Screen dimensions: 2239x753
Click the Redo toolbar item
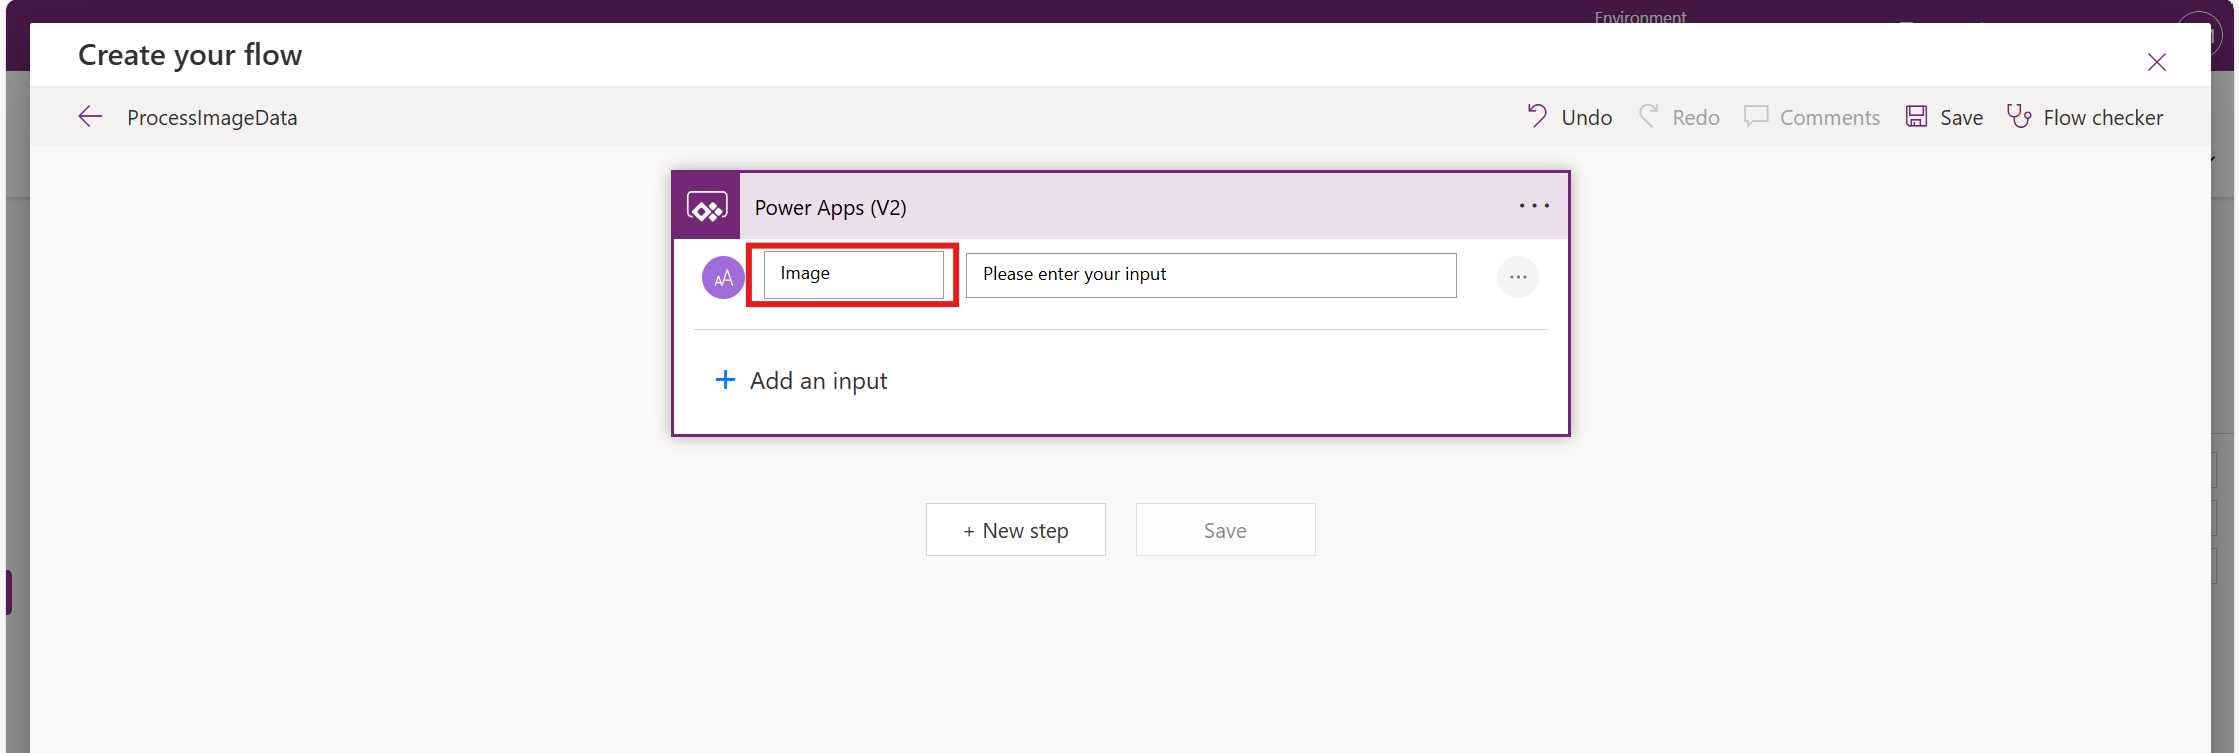[x=1679, y=117]
